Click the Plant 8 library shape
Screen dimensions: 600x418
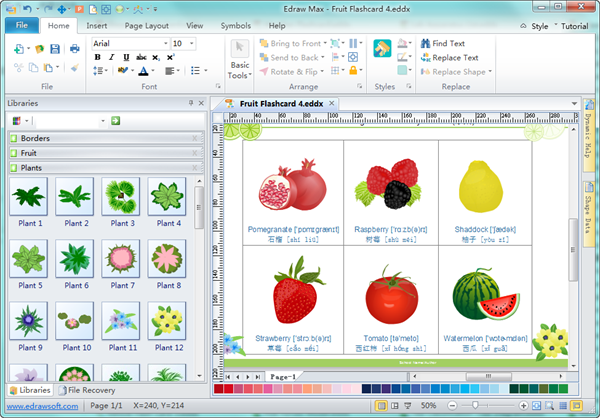pos(167,258)
